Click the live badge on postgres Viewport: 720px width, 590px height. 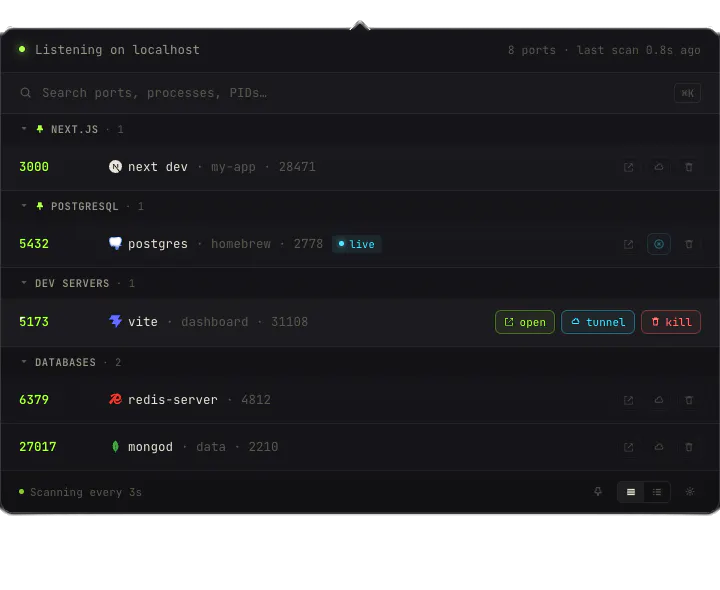(x=356, y=244)
